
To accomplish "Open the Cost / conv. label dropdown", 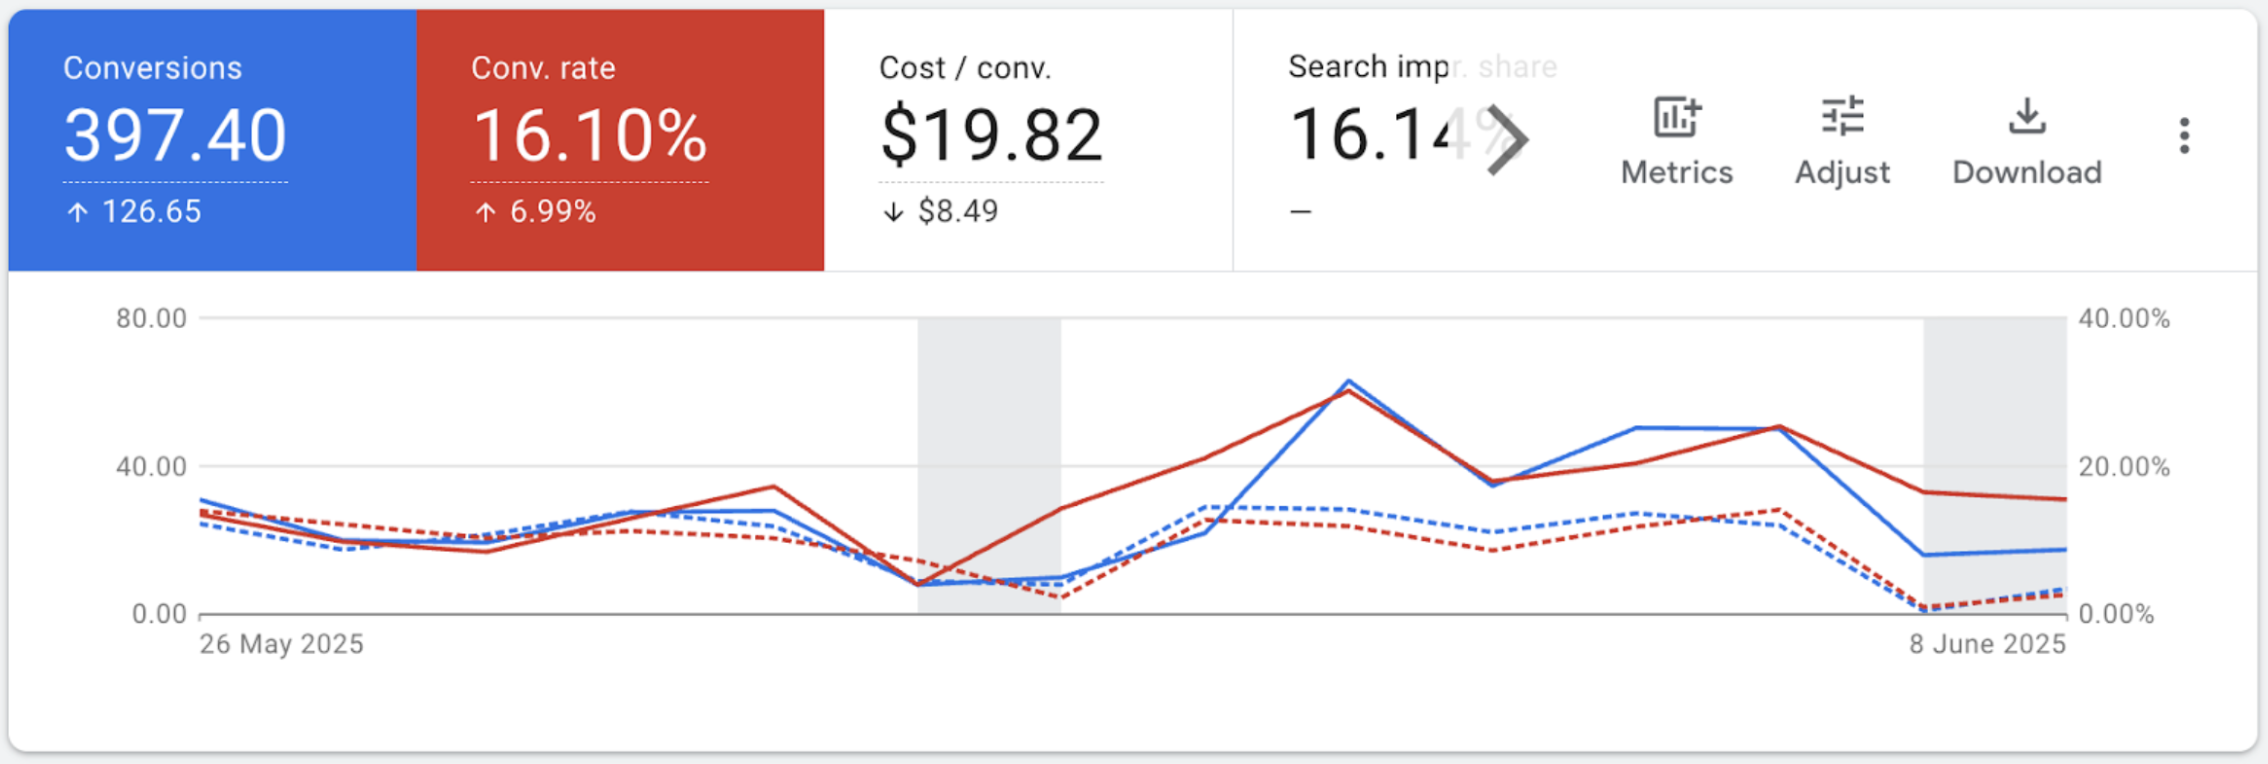I will (964, 68).
